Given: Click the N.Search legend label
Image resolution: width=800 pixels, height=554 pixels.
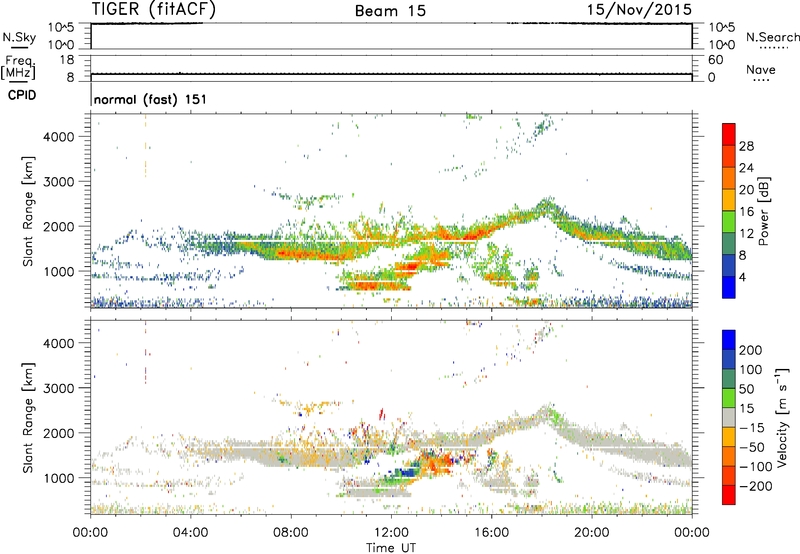Looking at the screenshot, I should point(772,37).
